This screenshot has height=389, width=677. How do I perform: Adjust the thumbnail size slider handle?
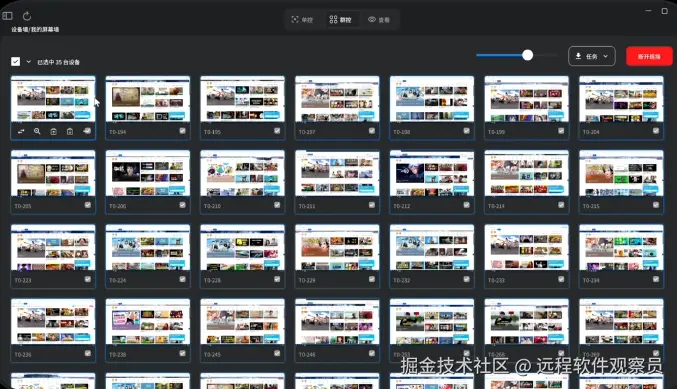point(527,55)
